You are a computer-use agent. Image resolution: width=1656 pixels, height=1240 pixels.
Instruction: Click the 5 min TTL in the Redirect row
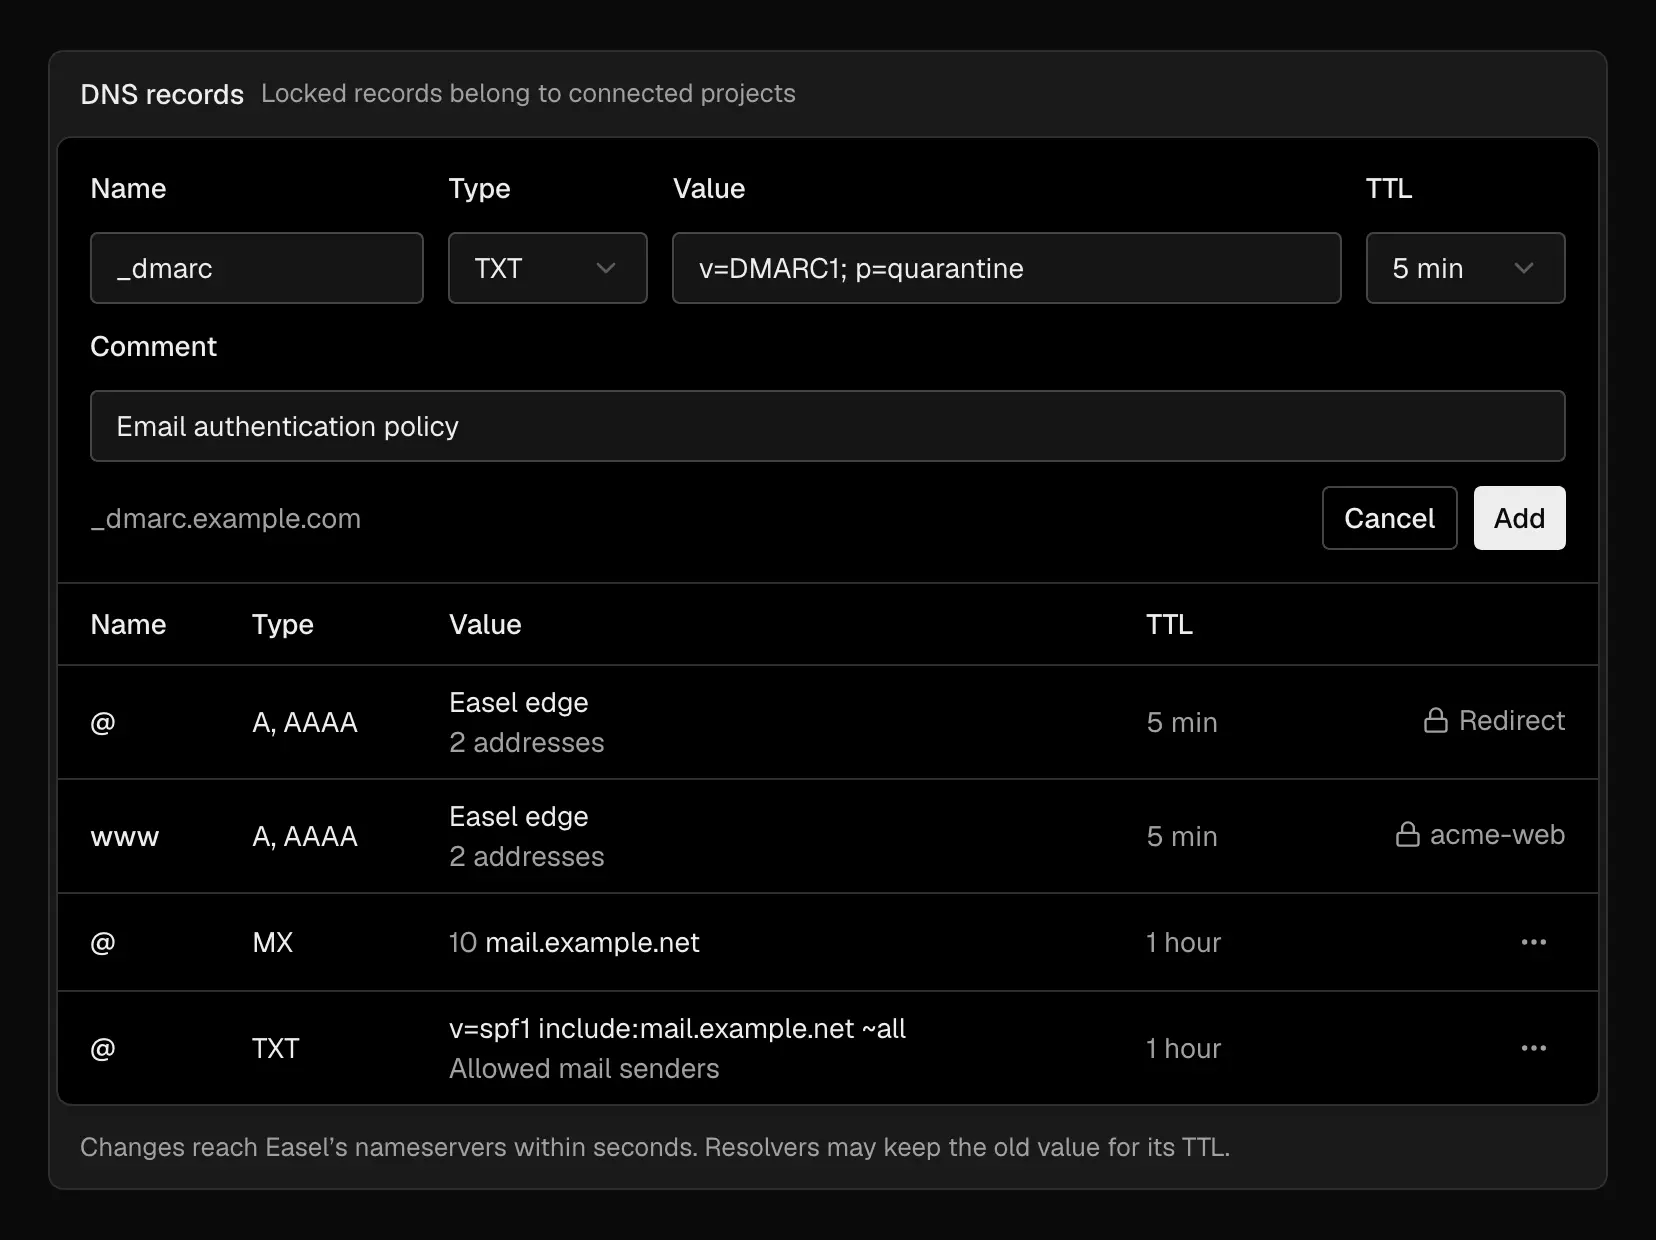click(x=1182, y=722)
